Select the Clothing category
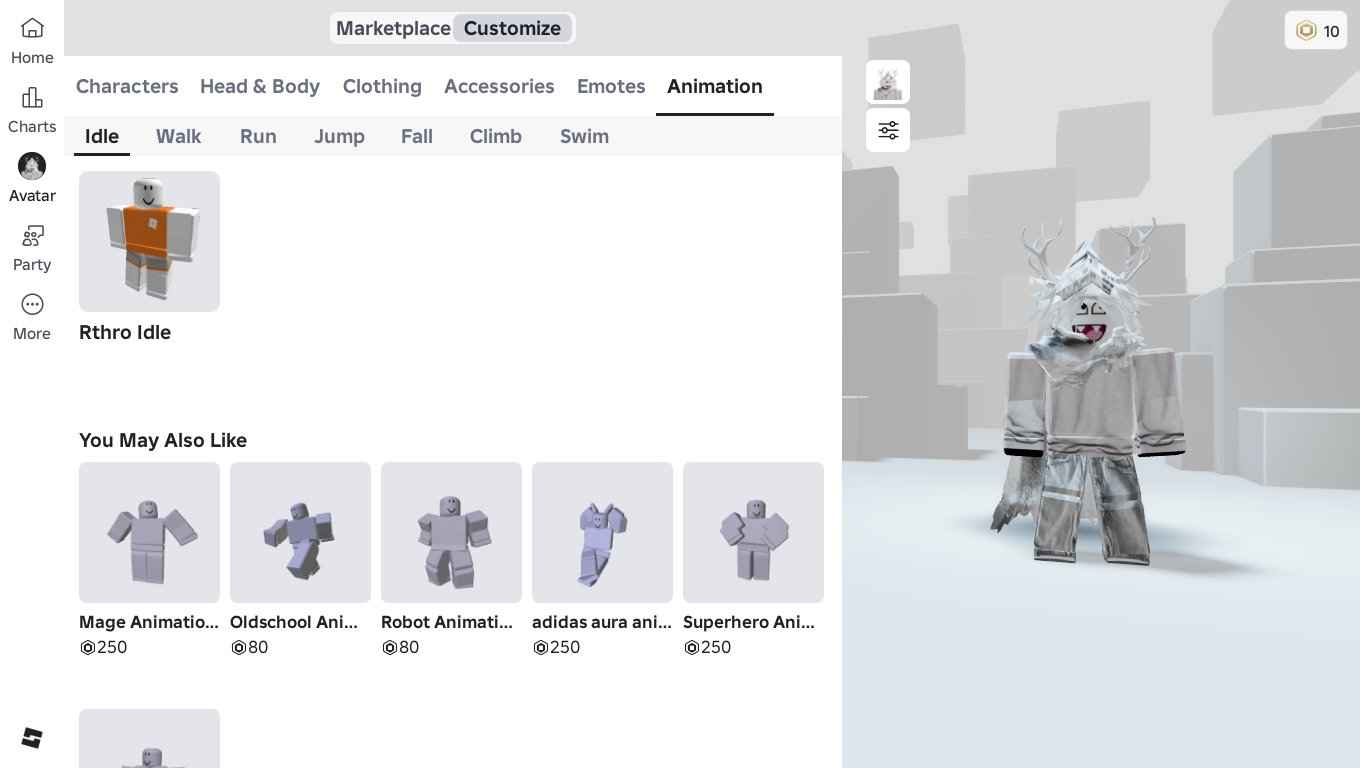The width and height of the screenshot is (1360, 768). (x=382, y=87)
